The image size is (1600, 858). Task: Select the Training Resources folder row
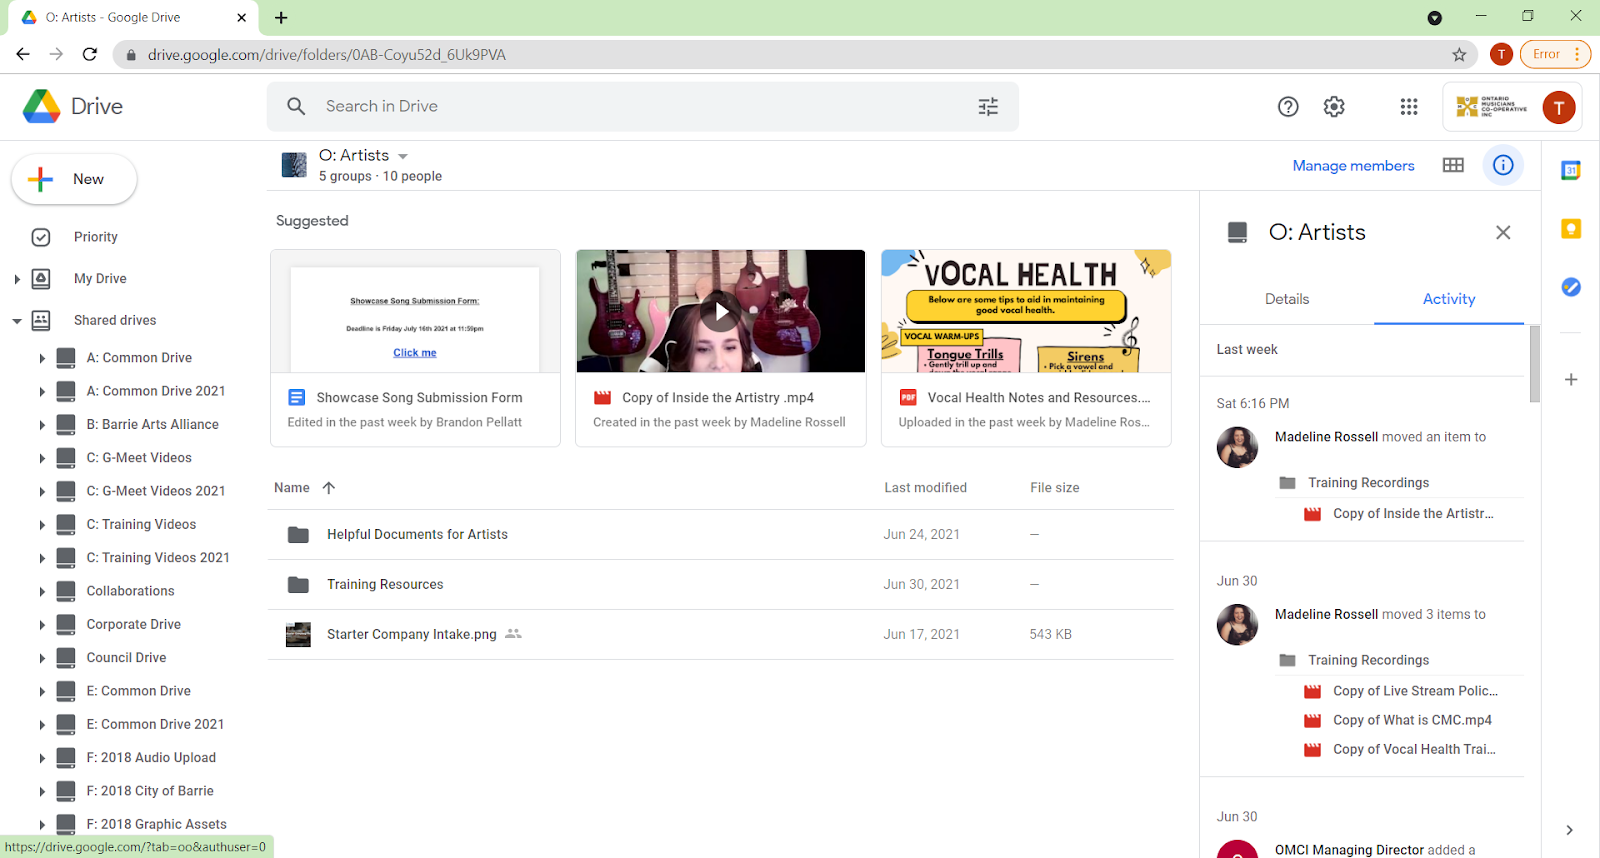click(x=721, y=585)
